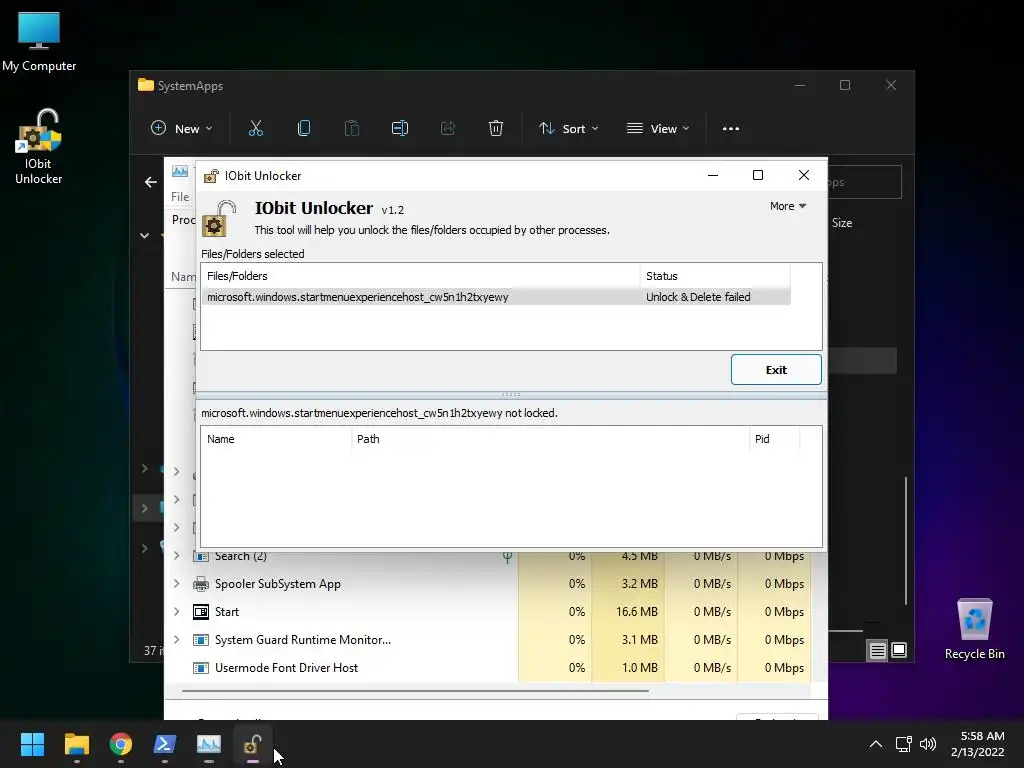Switch to the details view icon in Explorer
This screenshot has width=1024, height=768.
click(877, 650)
